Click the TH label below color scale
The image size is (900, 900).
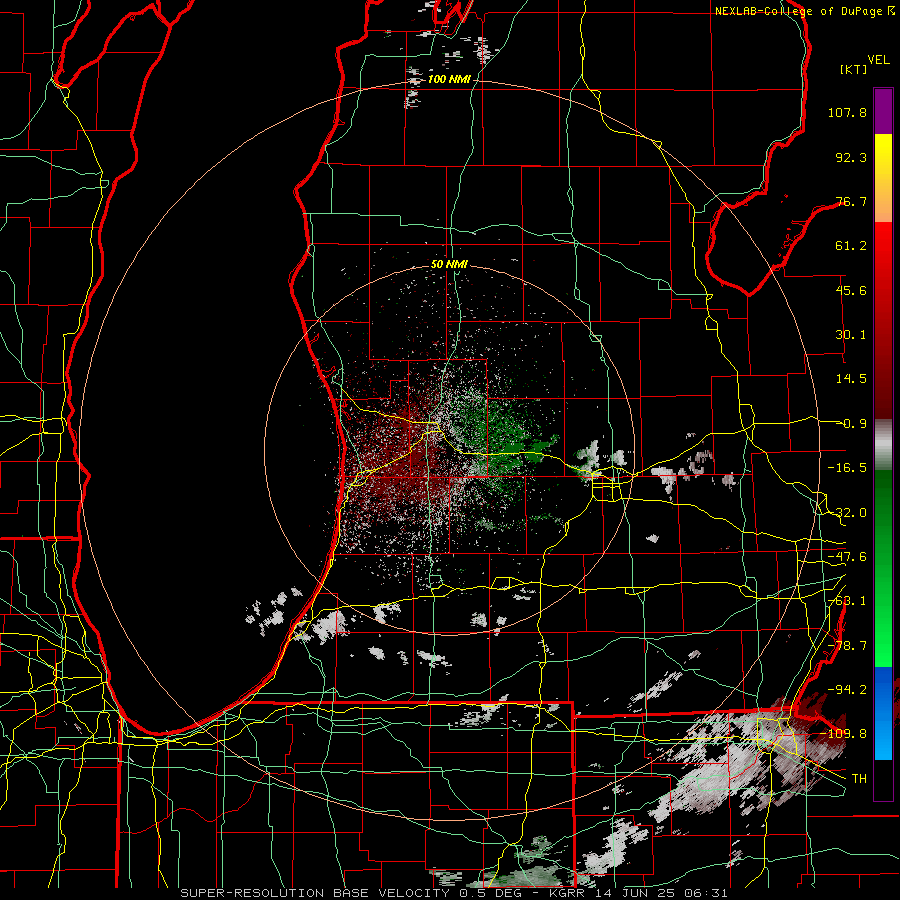tap(859, 779)
